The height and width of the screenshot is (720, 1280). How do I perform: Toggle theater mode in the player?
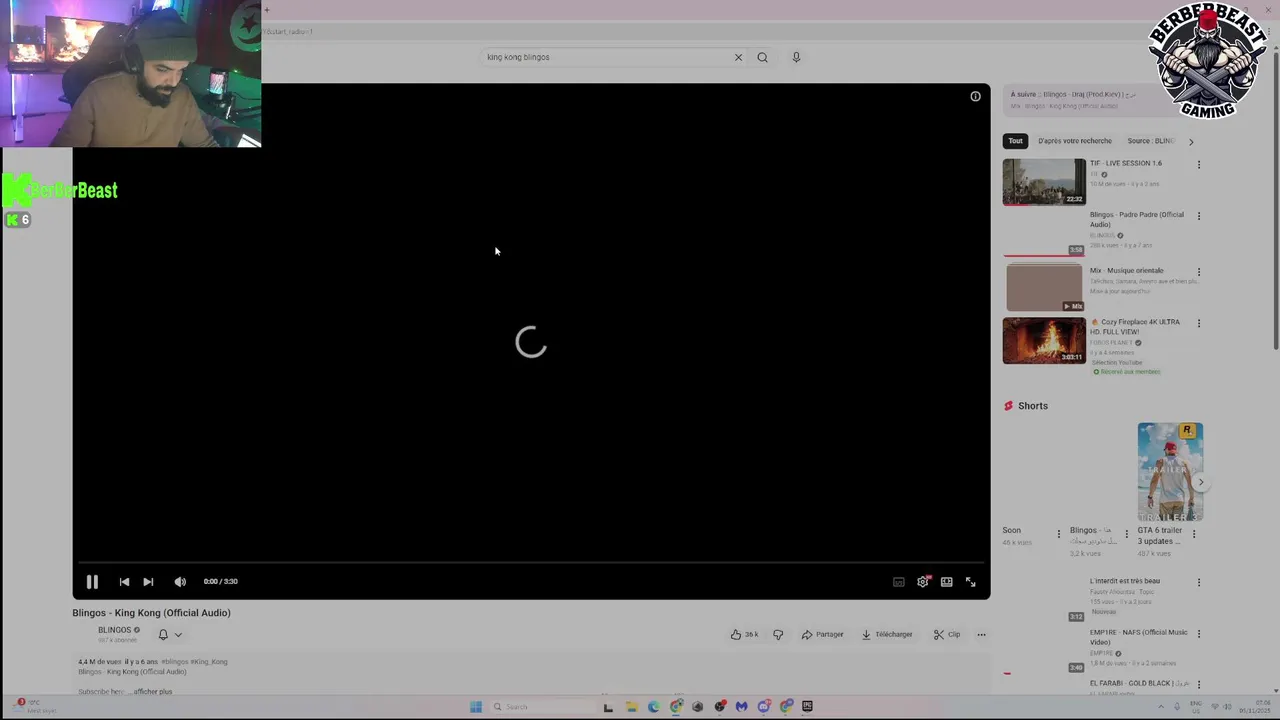click(946, 582)
